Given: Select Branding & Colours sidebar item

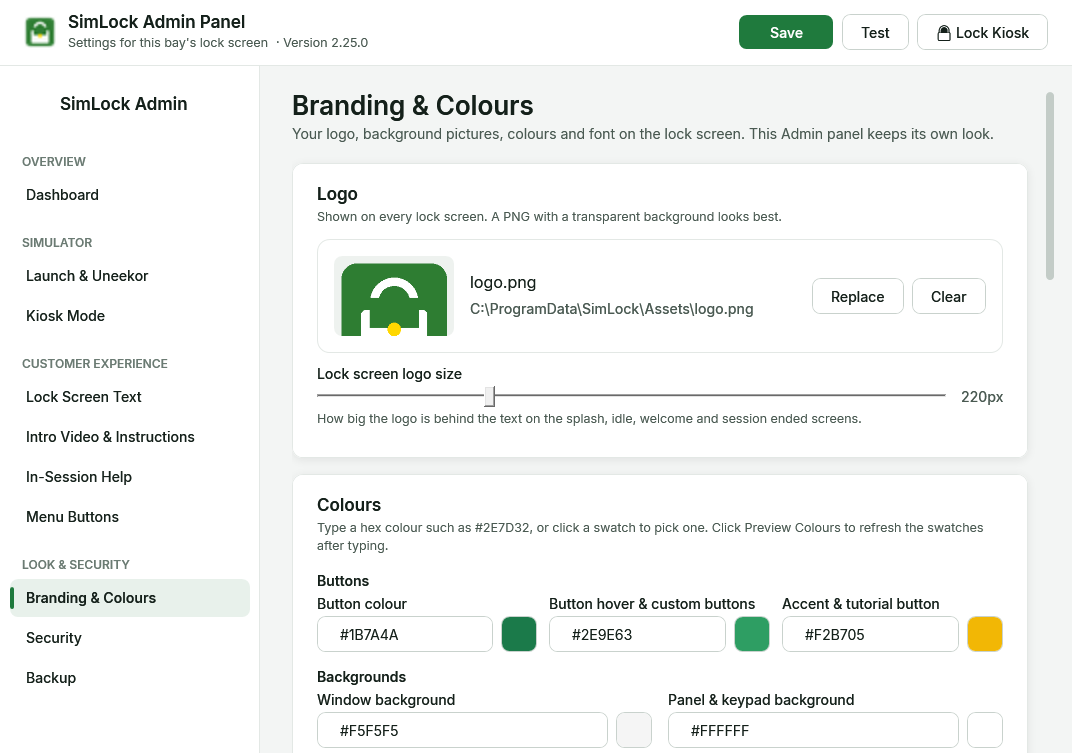Looking at the screenshot, I should pos(130,598).
